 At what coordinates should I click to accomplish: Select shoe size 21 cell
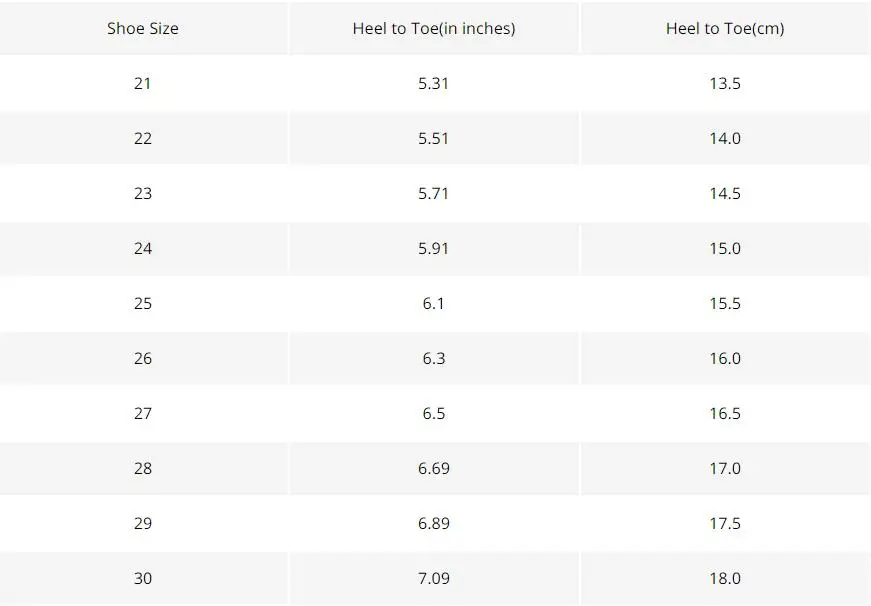point(143,83)
